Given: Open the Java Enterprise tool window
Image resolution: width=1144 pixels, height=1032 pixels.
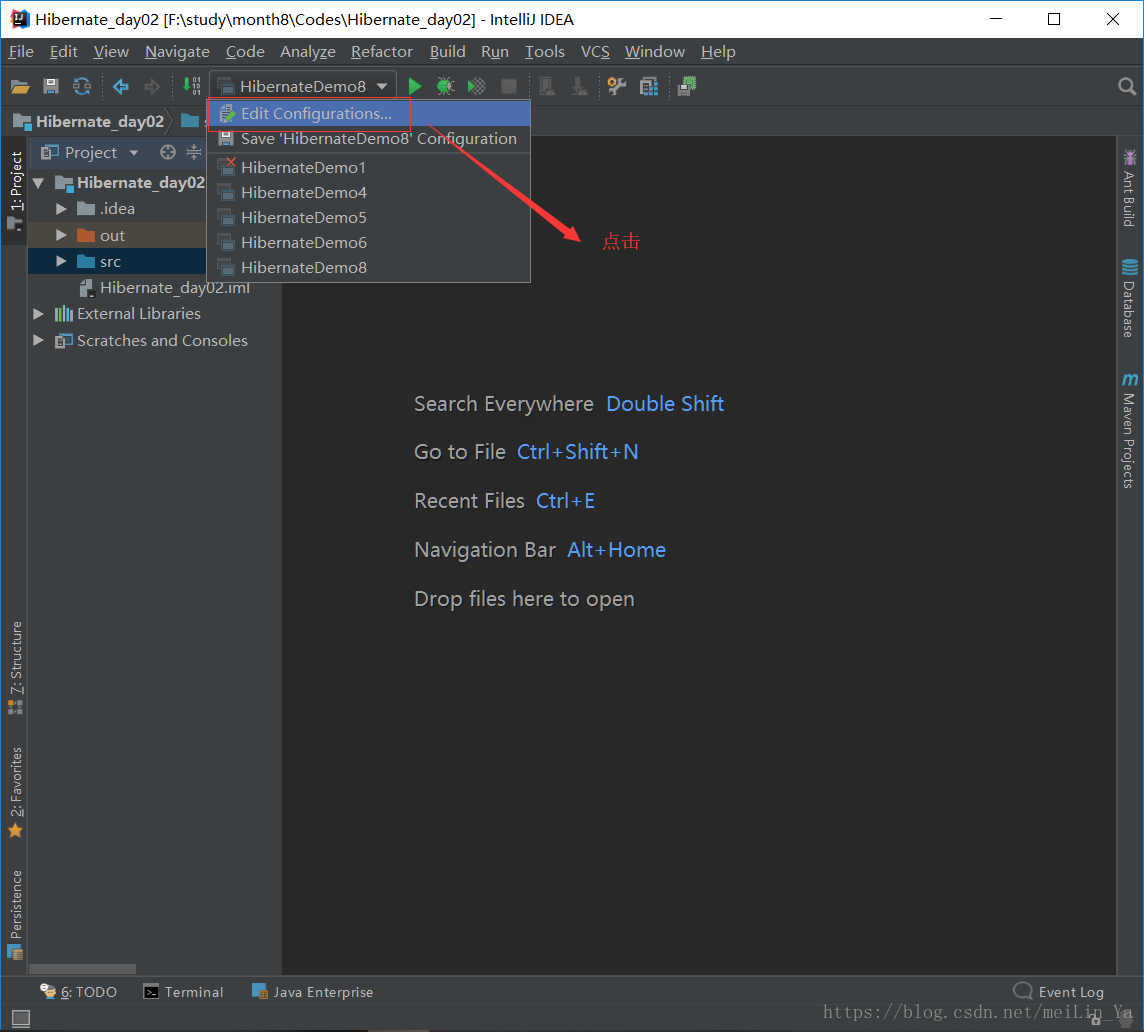Looking at the screenshot, I should tap(312, 992).
